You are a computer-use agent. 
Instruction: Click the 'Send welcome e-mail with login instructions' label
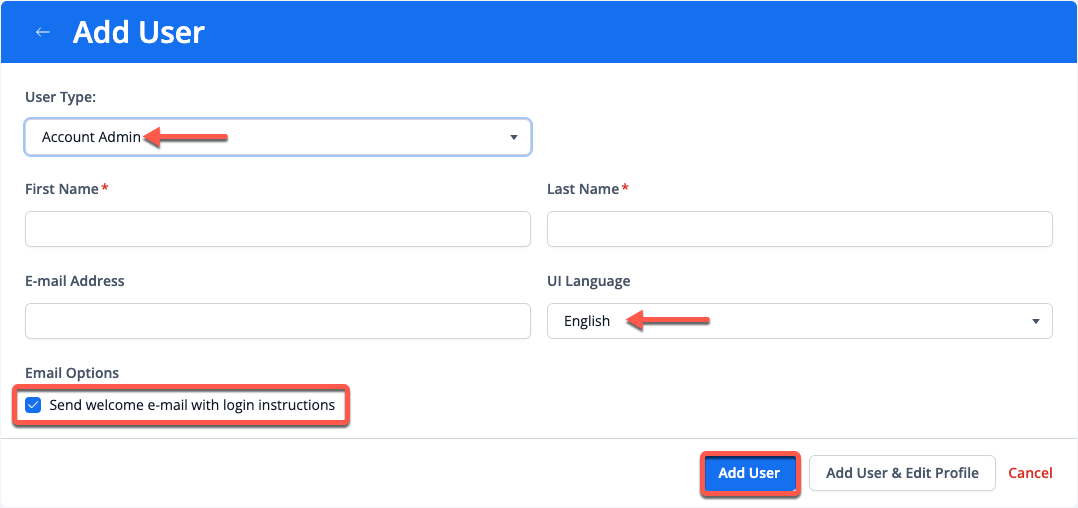[x=192, y=405]
